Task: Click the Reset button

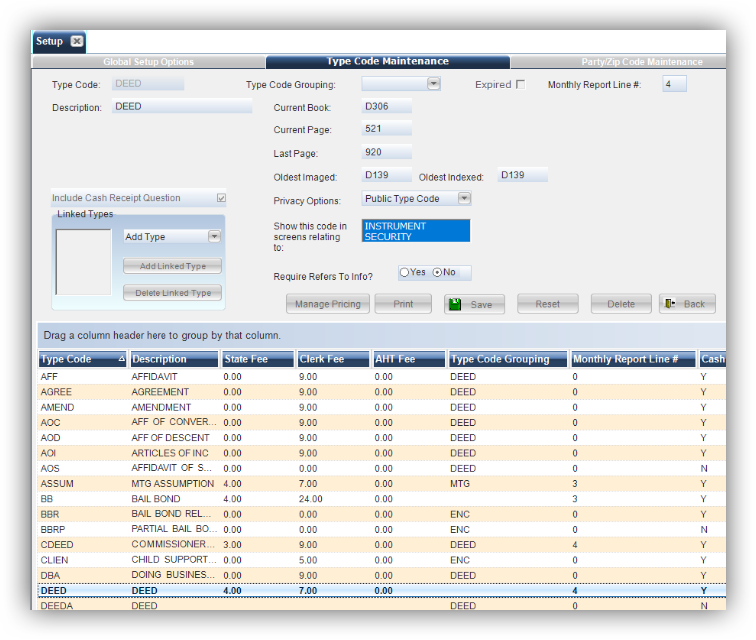Action: tap(548, 304)
